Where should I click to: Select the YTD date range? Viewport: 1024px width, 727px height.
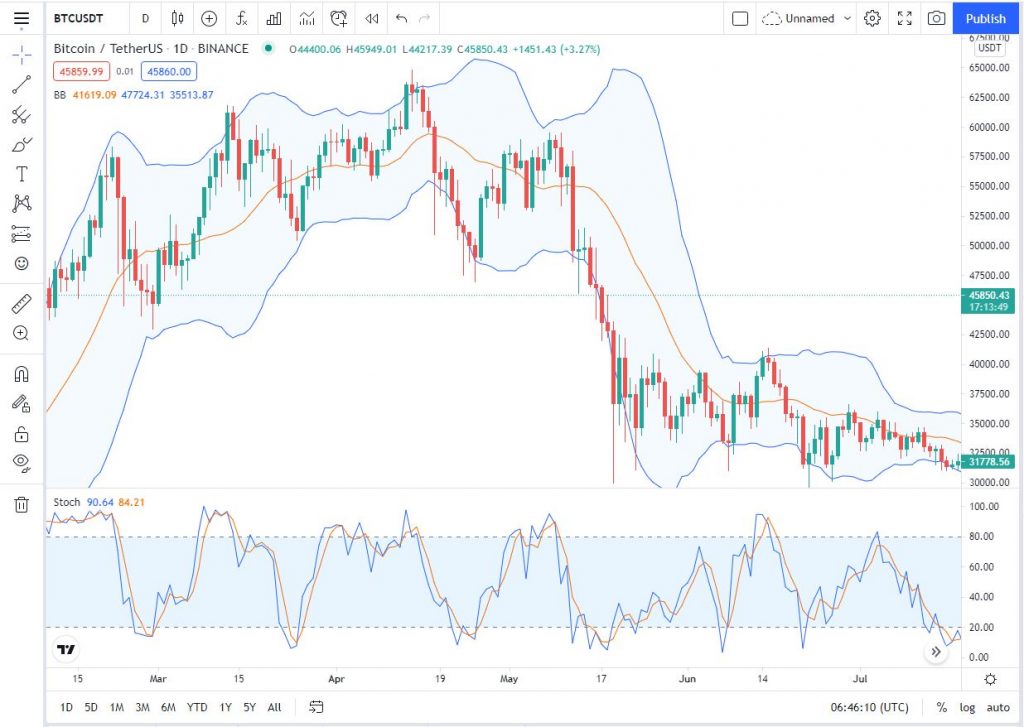coord(197,707)
